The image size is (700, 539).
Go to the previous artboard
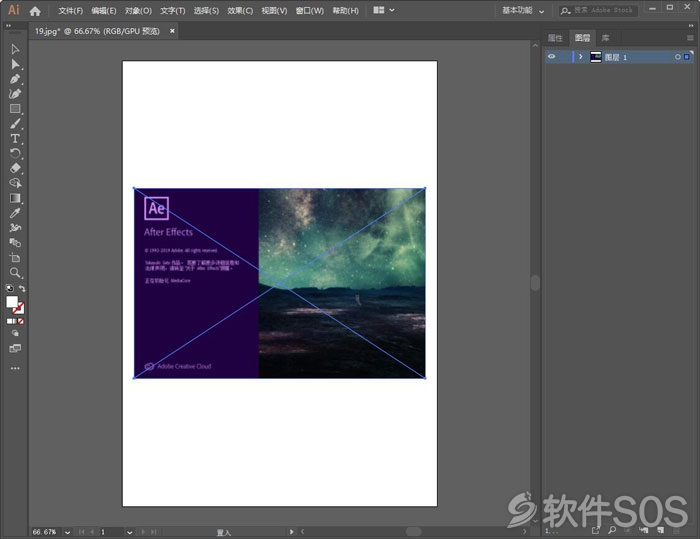(92, 532)
